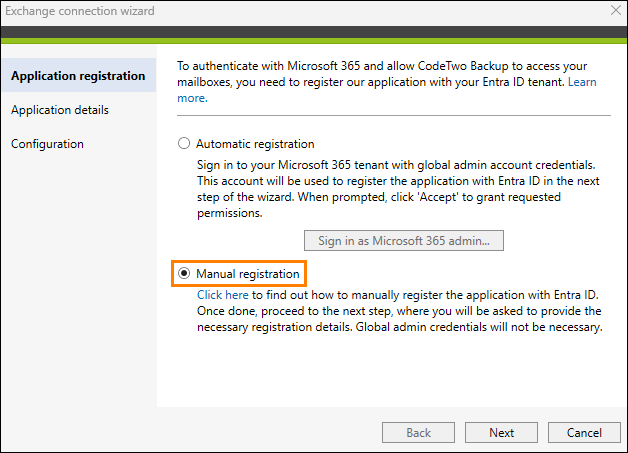628x453 pixels.
Task: Go to the Application details step
Action: coord(60,110)
